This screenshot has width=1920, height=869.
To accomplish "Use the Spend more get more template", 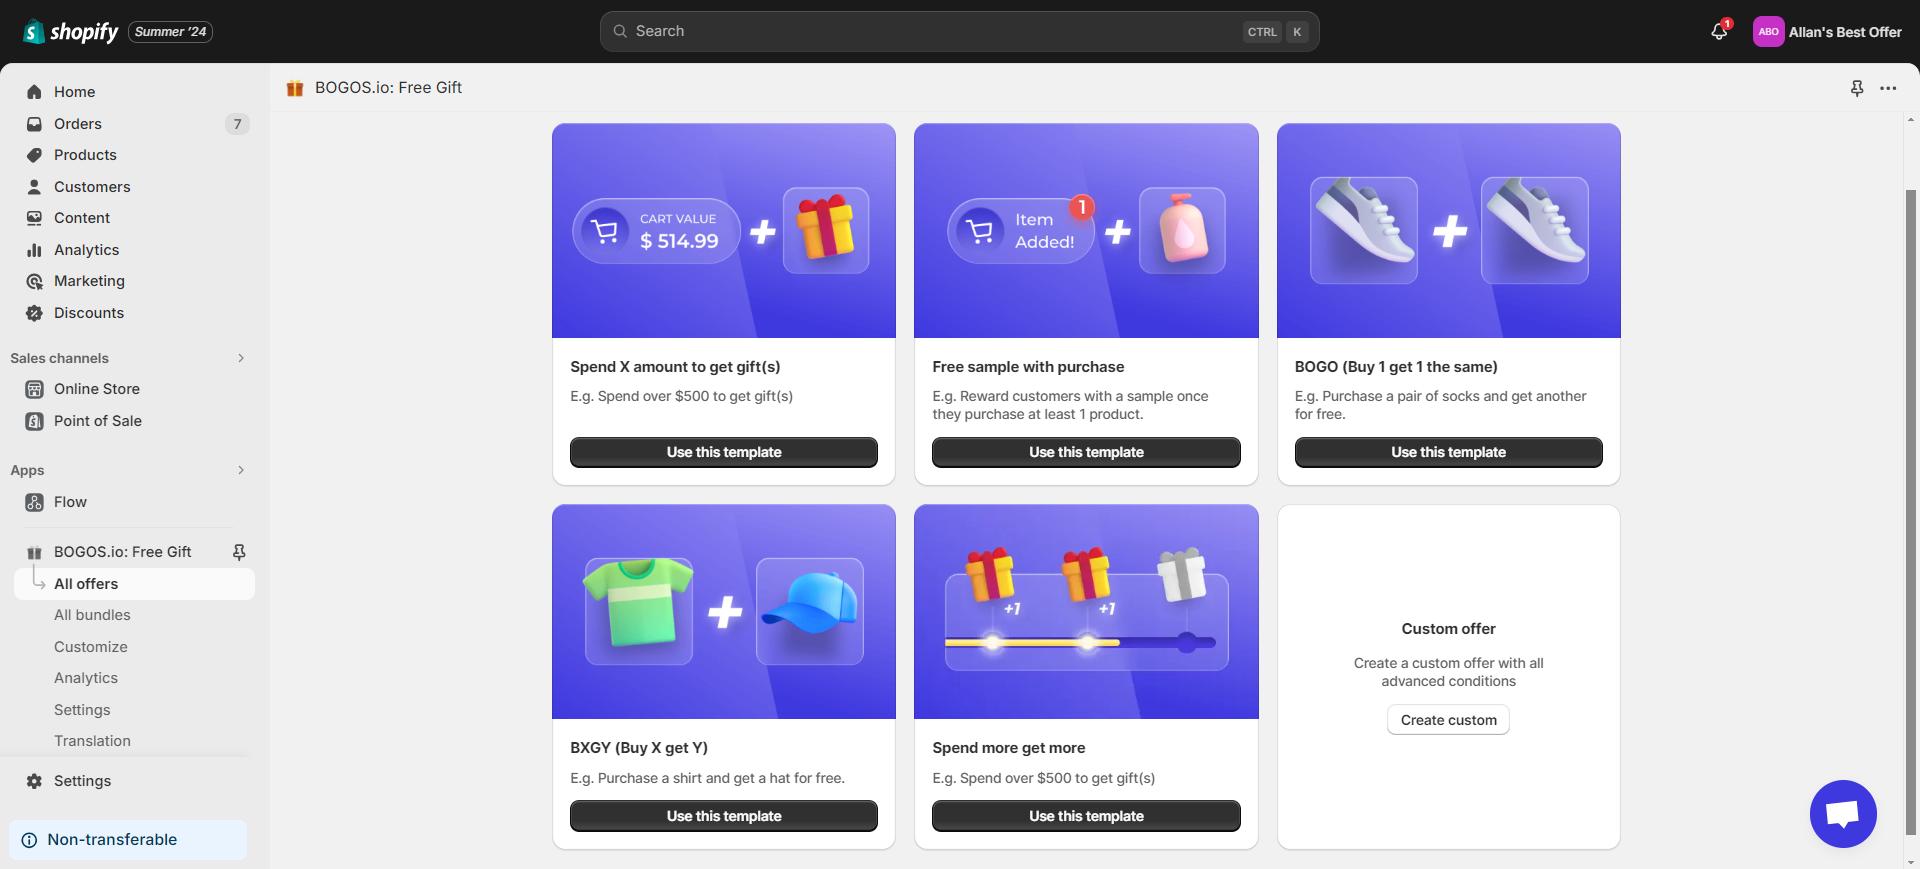I will click(x=1086, y=816).
